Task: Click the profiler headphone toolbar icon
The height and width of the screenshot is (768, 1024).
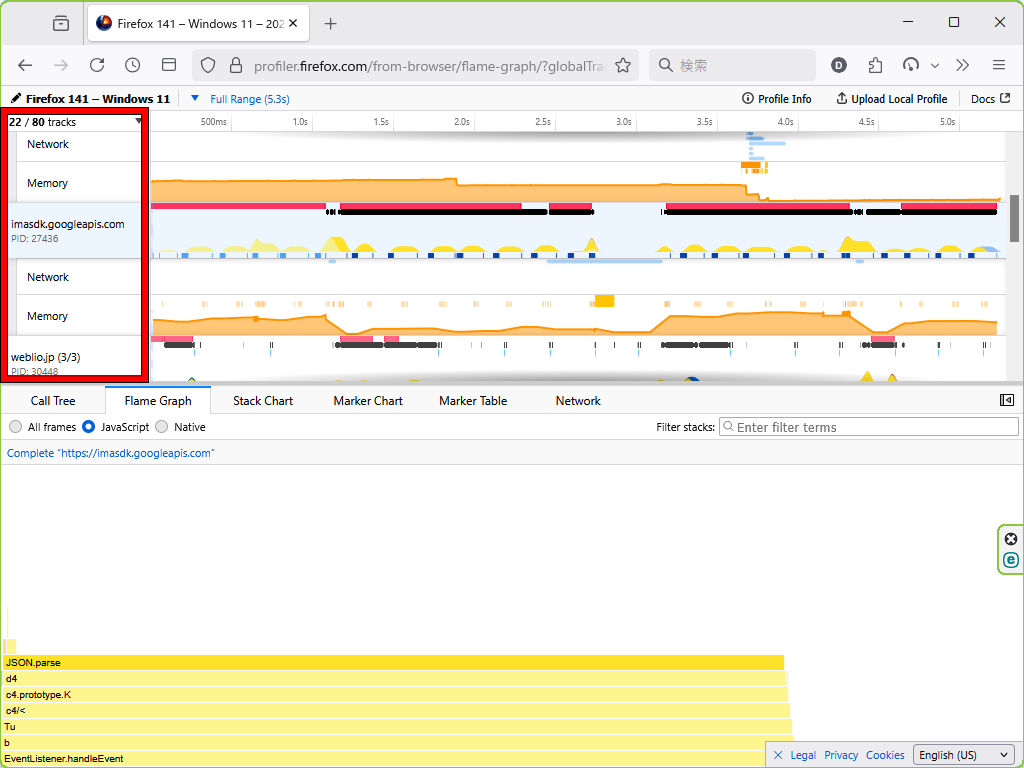Action: pos(910,65)
